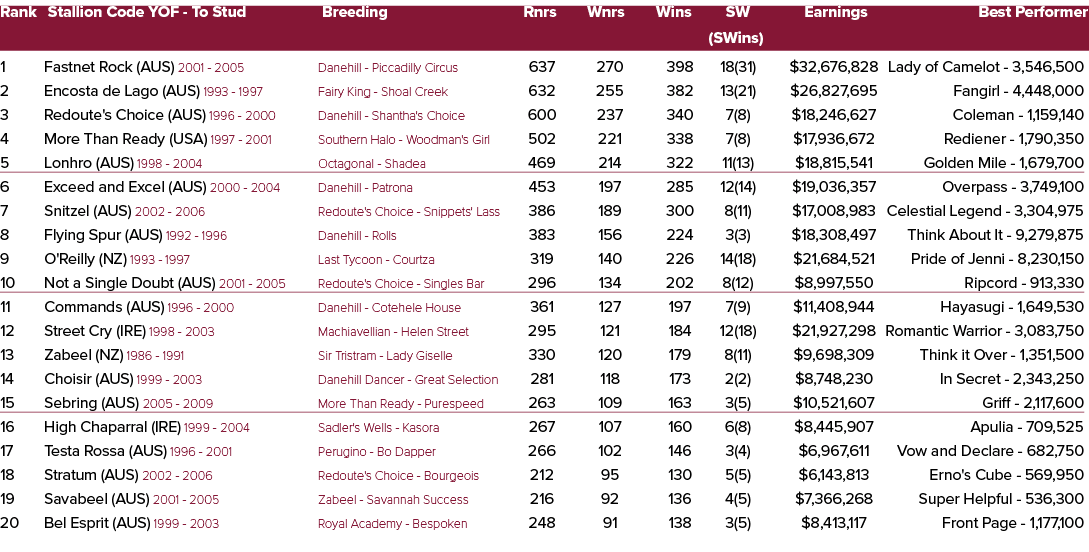The height and width of the screenshot is (552, 1089).
Task: Click best performer Front Page - 1,177,100
Action: 1013,523
